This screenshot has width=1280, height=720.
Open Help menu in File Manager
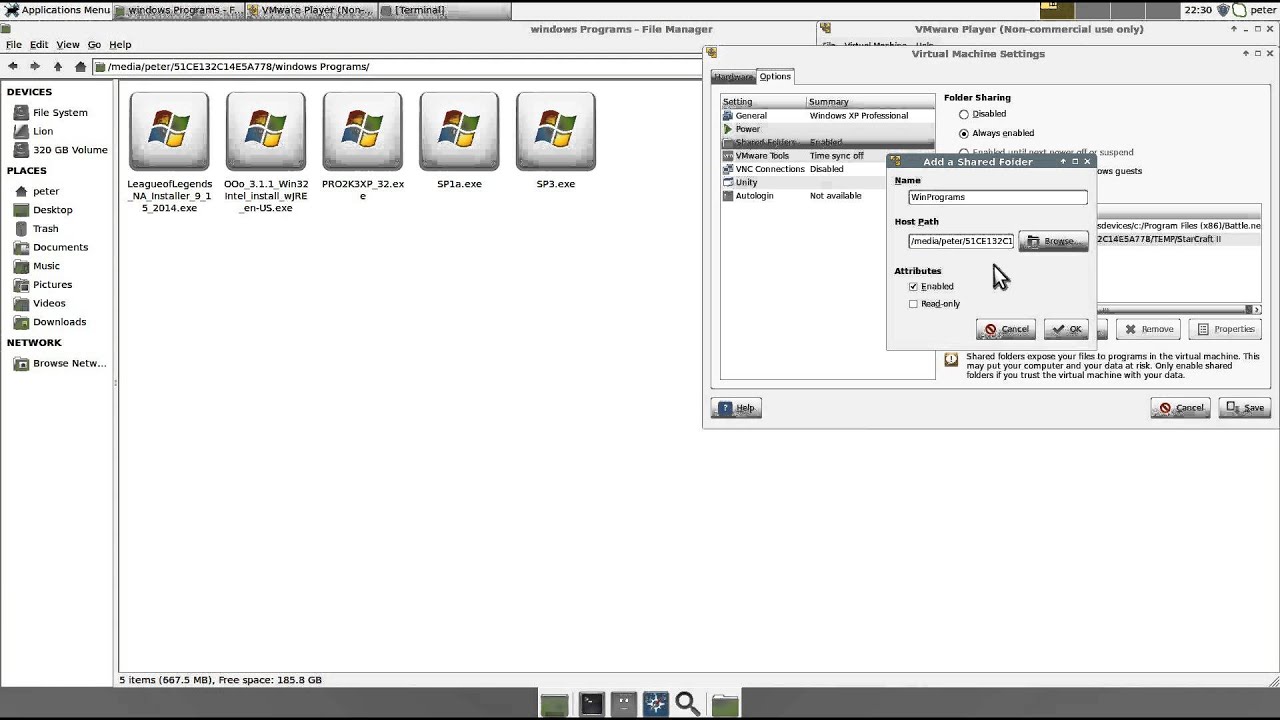tap(120, 45)
